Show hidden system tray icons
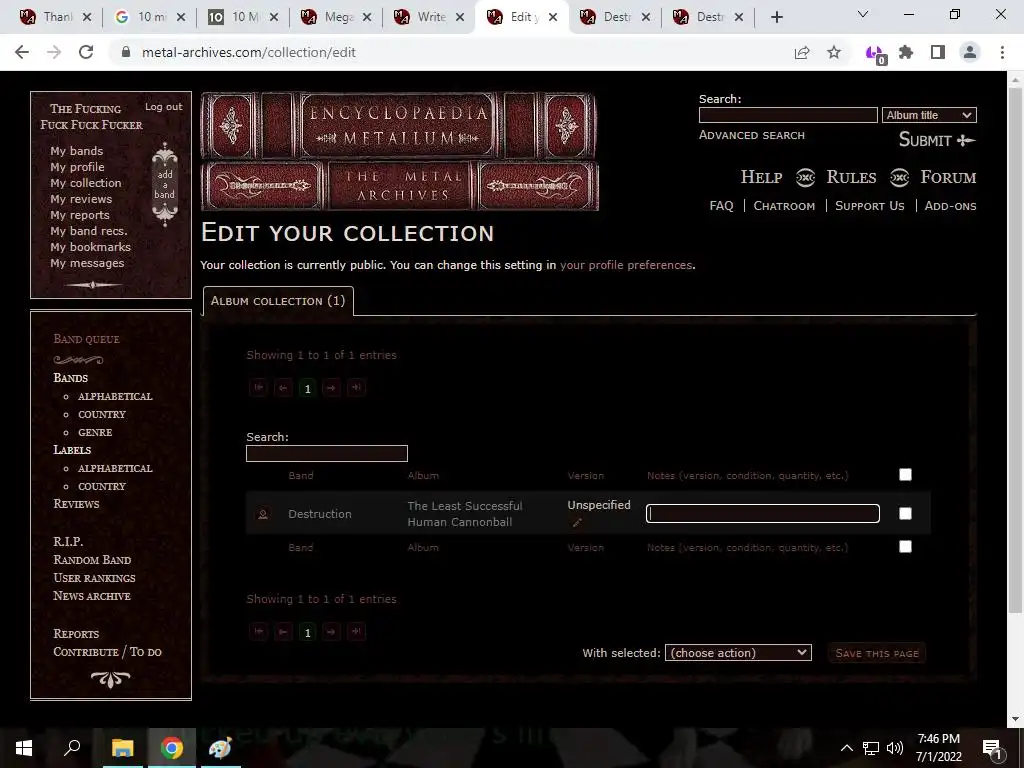Screen dimensions: 1024x768 point(846,748)
